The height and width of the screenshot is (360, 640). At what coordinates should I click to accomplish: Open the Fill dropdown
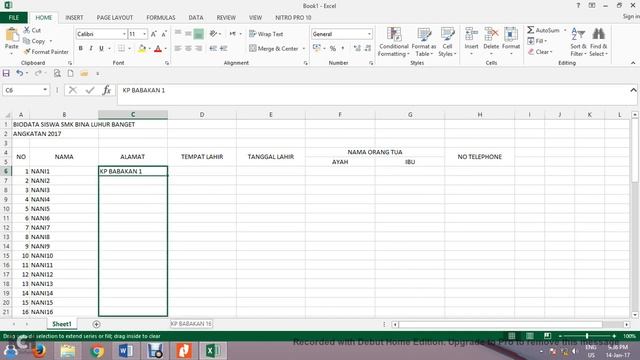[537, 41]
